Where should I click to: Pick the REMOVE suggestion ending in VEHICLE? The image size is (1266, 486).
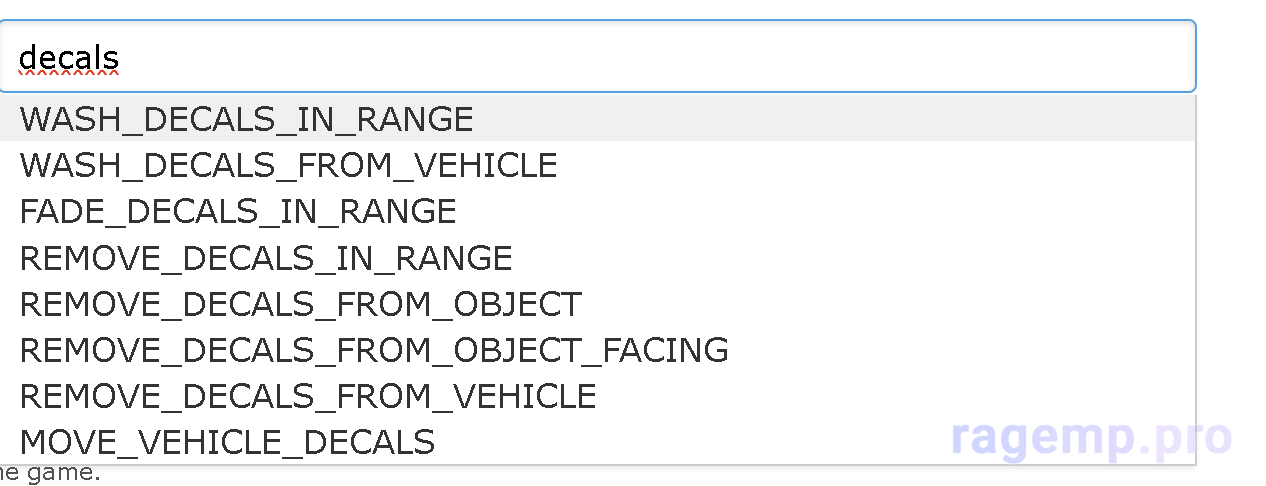(x=308, y=396)
